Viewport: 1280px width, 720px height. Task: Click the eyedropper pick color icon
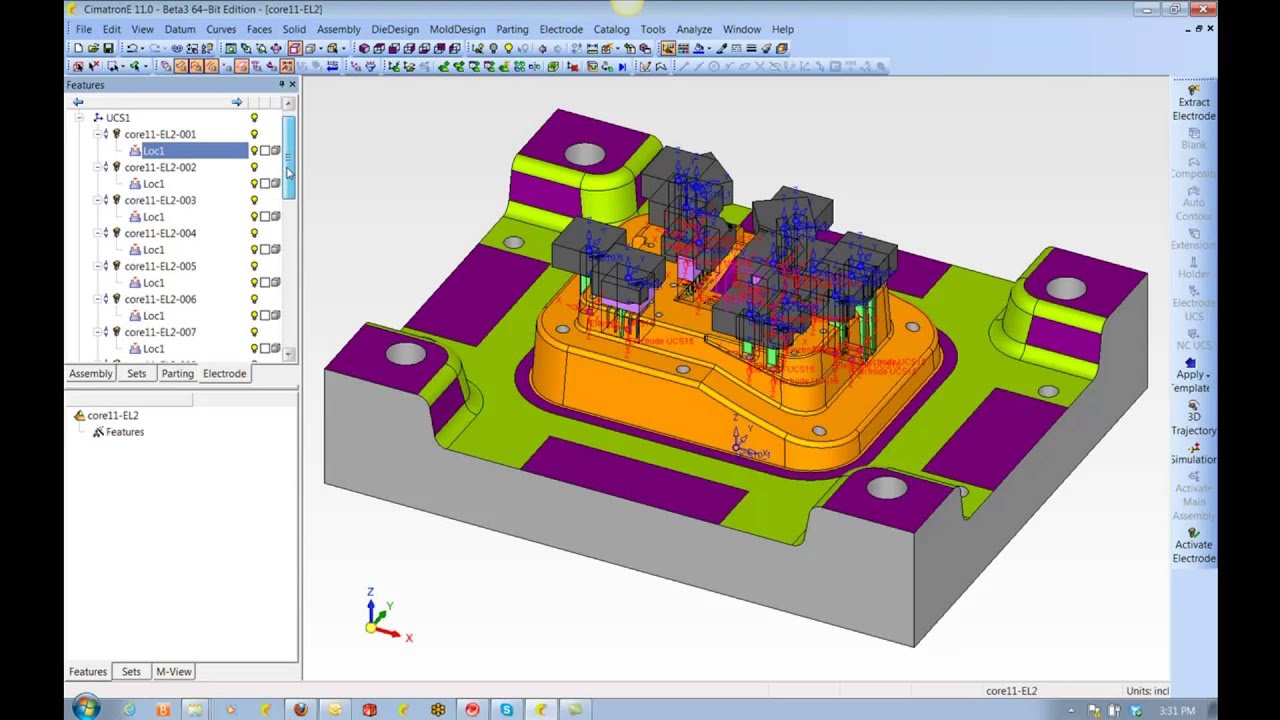(722, 48)
